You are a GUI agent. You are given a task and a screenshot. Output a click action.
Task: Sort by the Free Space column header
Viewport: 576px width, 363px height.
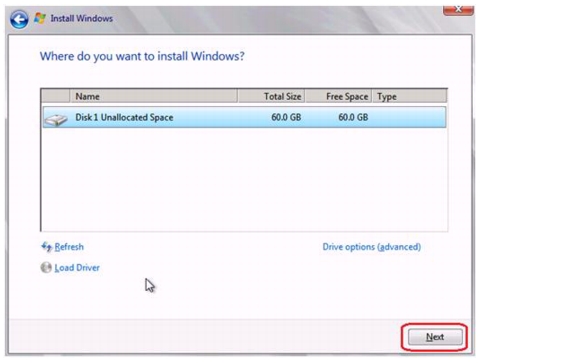(338, 96)
